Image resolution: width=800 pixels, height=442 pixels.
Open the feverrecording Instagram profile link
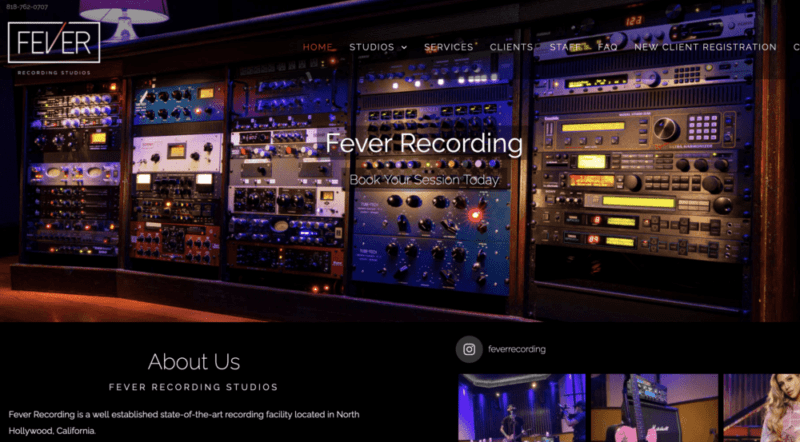click(517, 350)
